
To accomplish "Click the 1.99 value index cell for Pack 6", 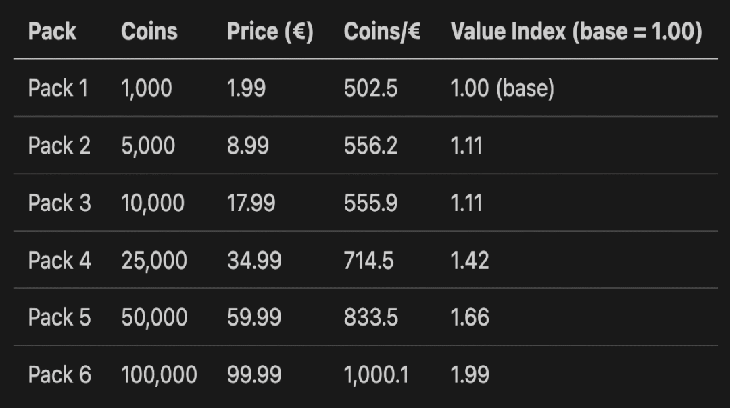I will pos(470,376).
